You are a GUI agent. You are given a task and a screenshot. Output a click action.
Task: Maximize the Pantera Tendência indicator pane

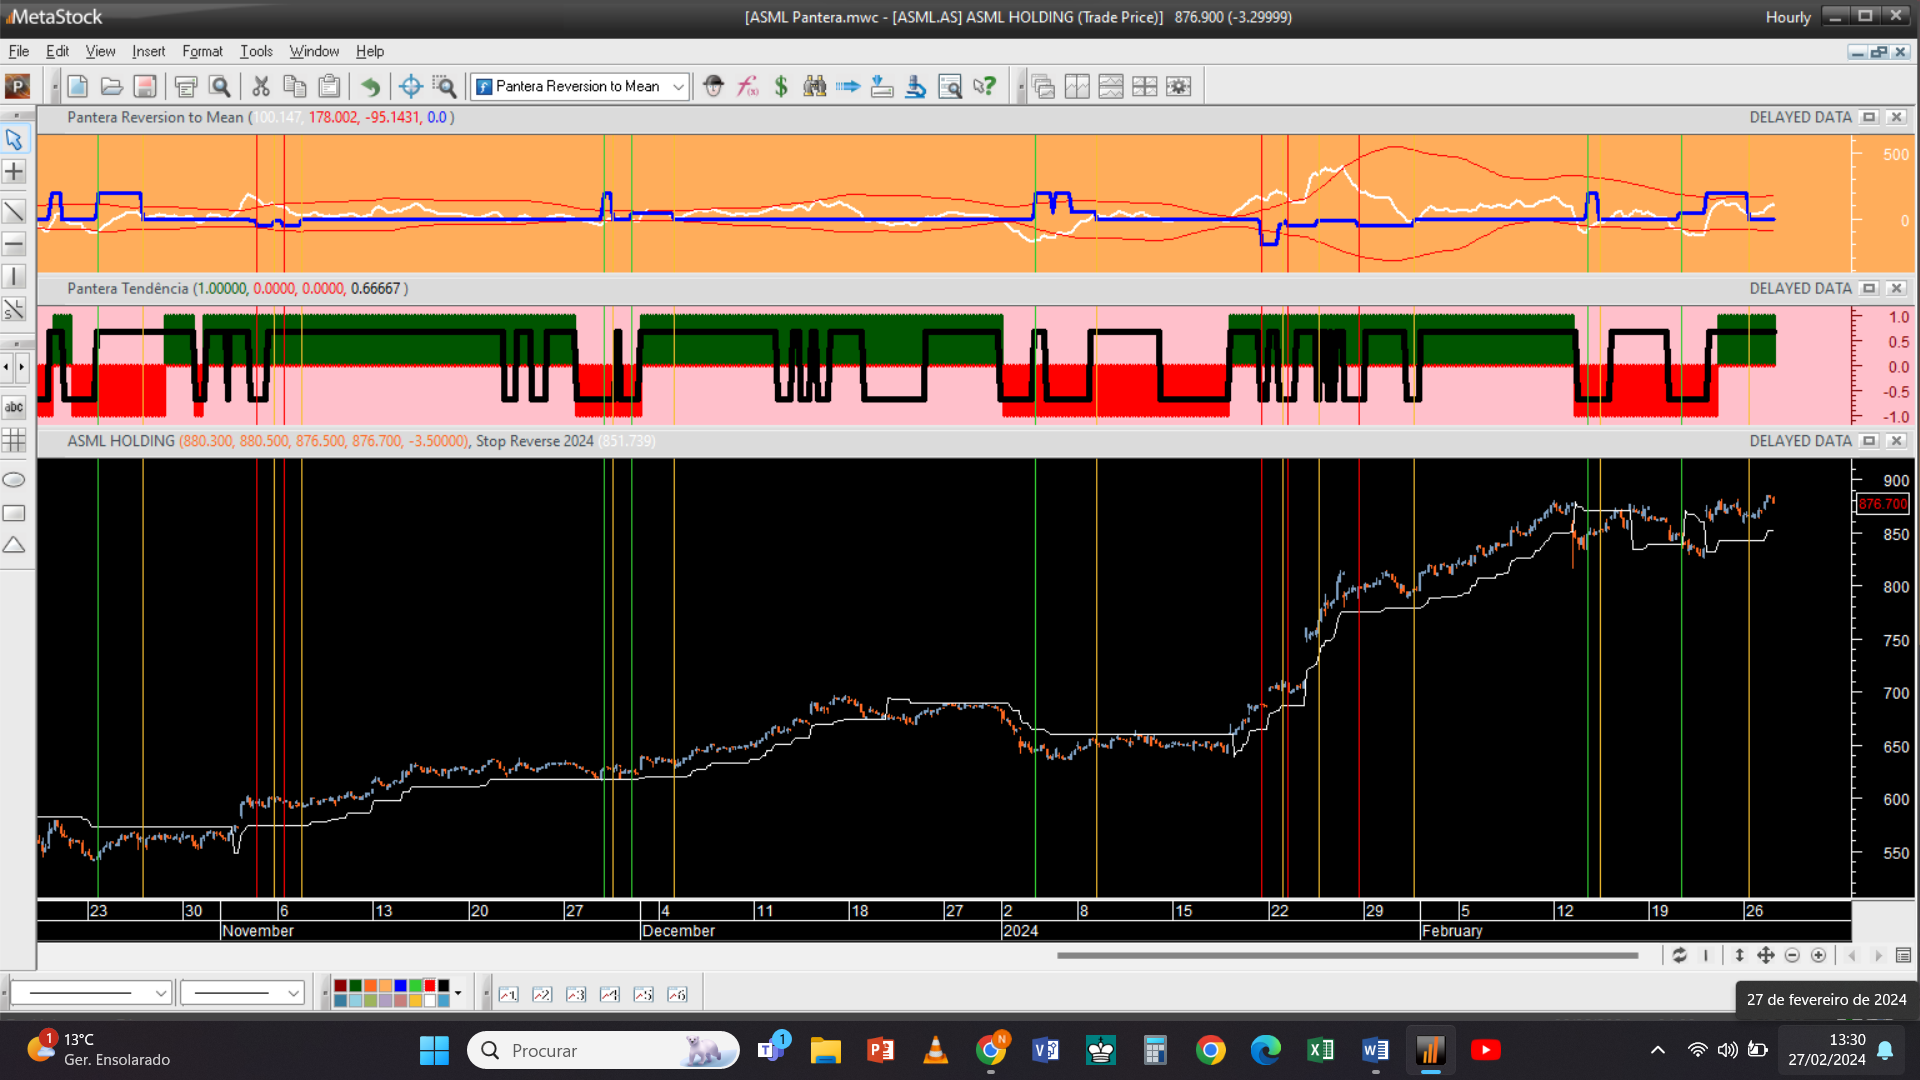(1868, 288)
